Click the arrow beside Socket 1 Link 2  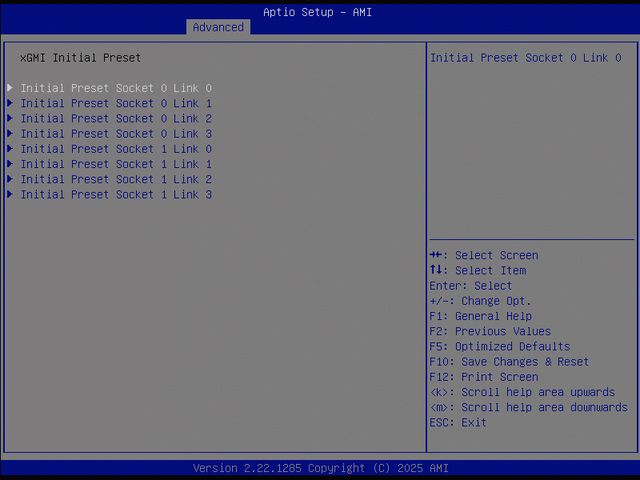pos(10,179)
